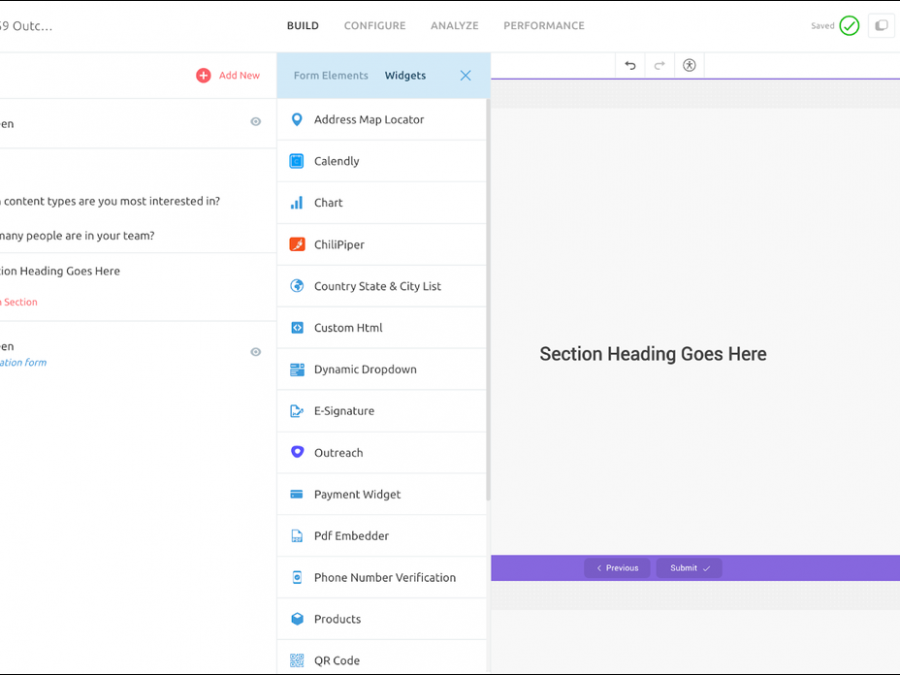900x675 pixels.
Task: Click the Address Map Locator pin icon
Action: 297,120
